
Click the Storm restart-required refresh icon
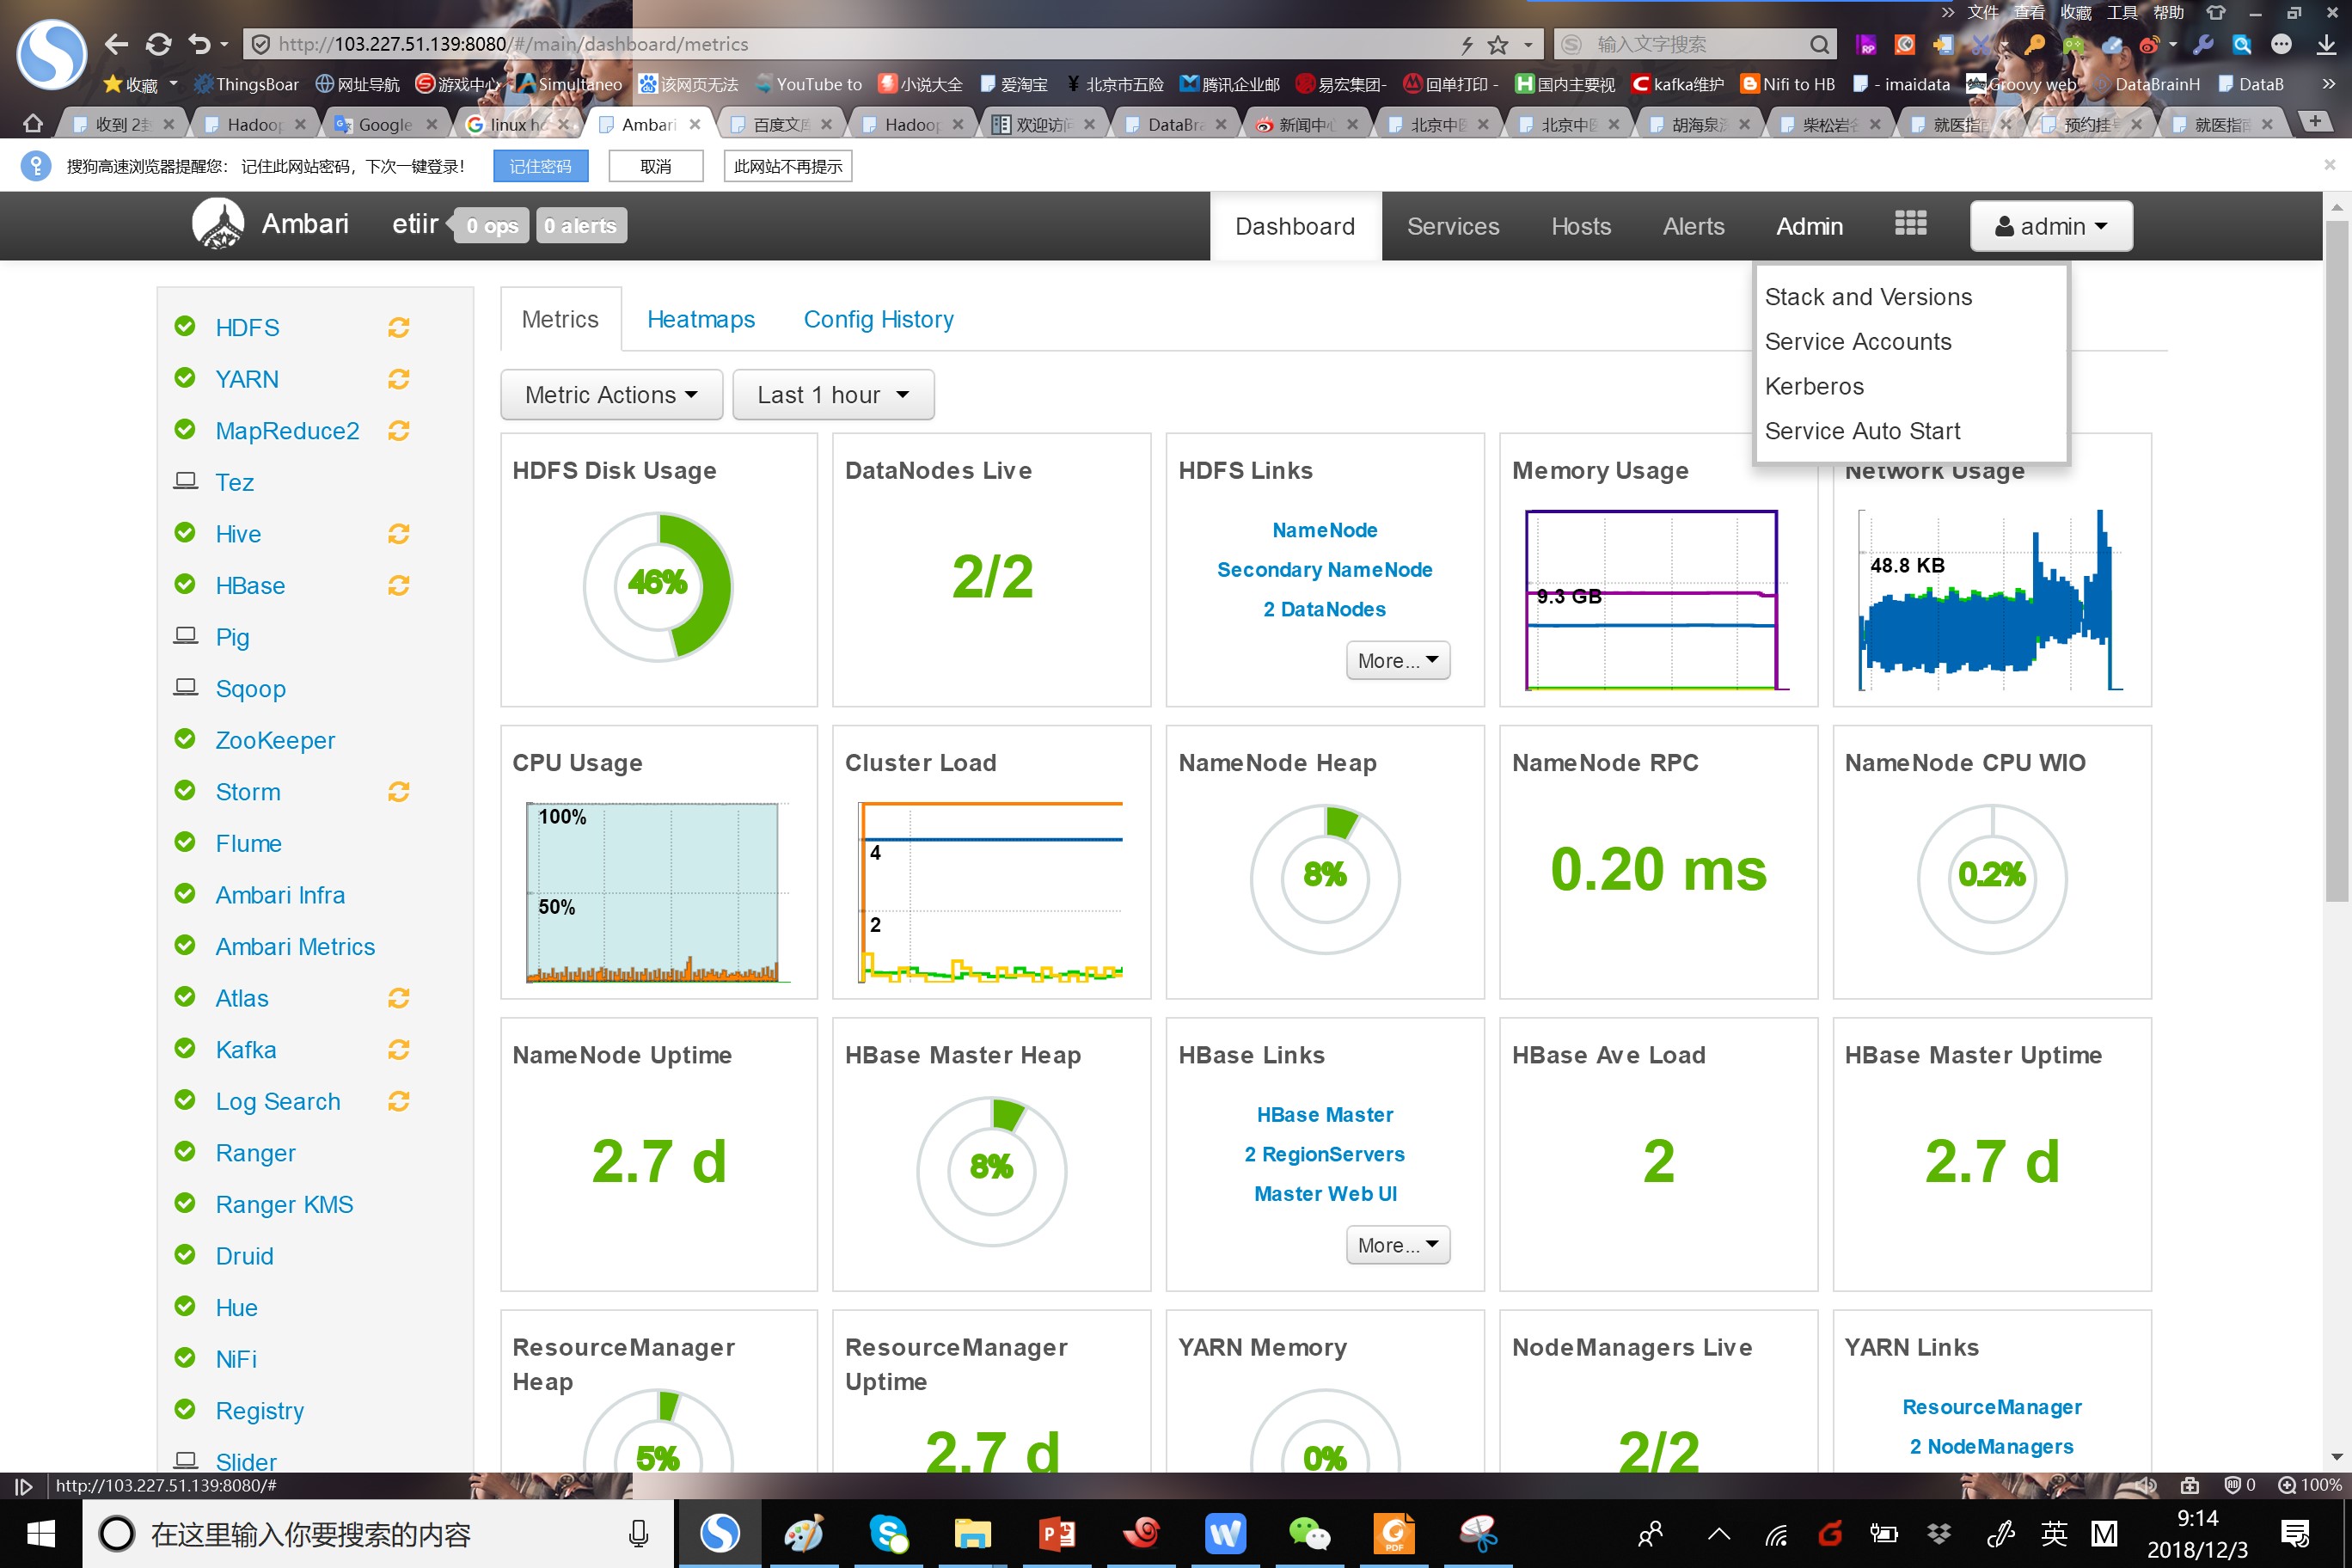click(398, 791)
